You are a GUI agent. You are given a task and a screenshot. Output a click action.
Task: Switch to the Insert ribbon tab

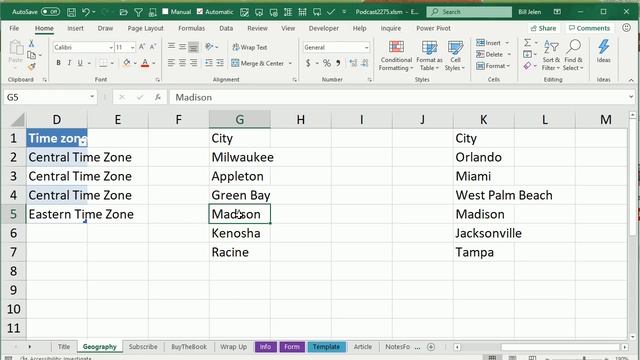76,28
